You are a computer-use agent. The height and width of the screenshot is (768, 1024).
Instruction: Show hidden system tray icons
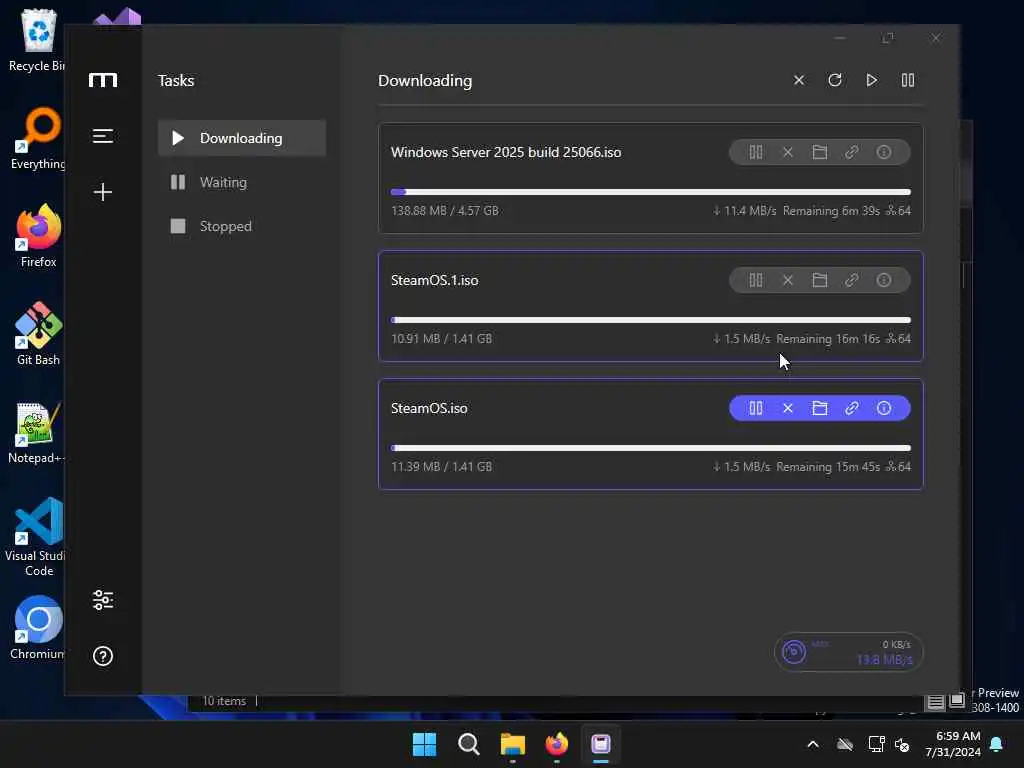(x=813, y=744)
